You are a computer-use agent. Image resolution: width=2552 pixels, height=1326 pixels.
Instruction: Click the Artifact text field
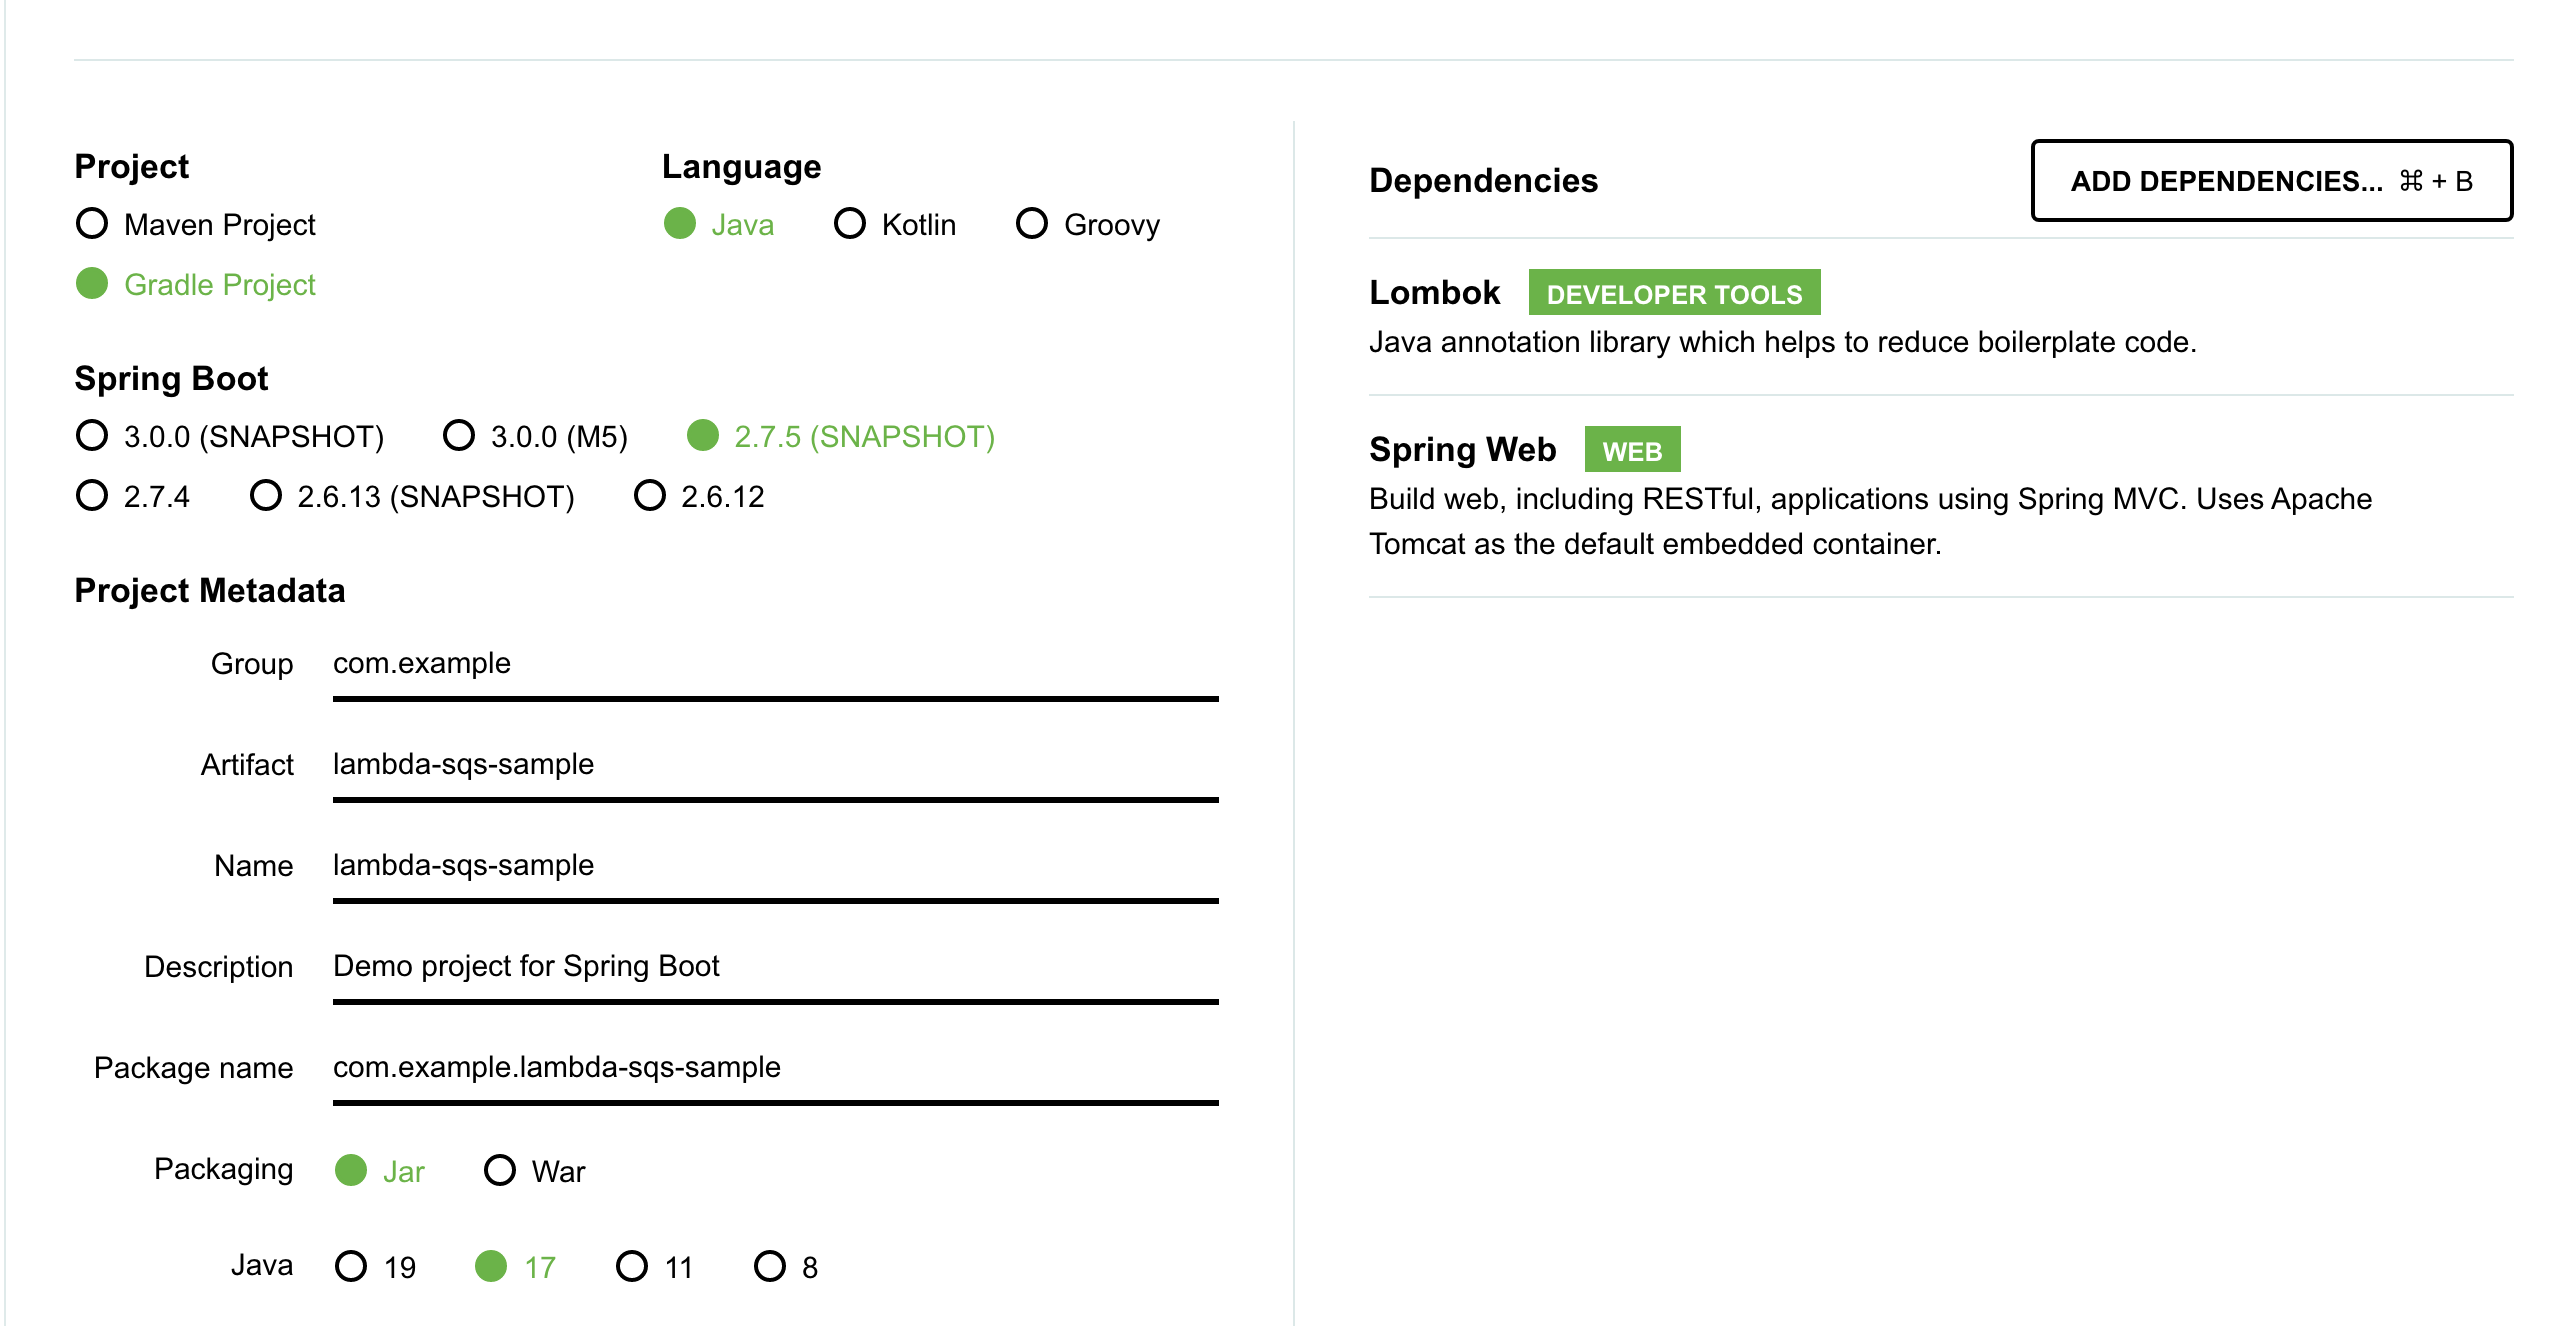pyautogui.click(x=775, y=765)
